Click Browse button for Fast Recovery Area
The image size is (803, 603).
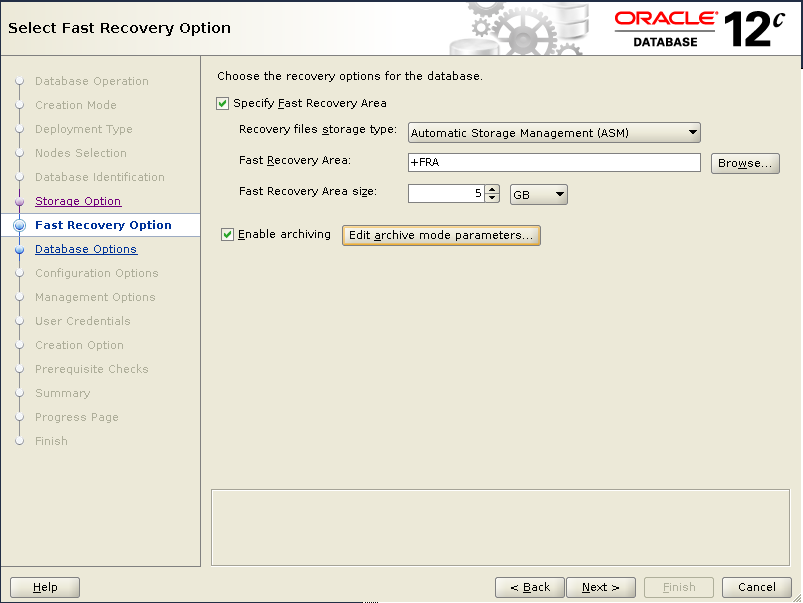click(744, 163)
